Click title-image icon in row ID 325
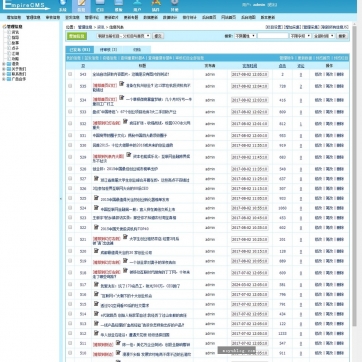The width and height of the screenshot is (362, 362). point(96,198)
